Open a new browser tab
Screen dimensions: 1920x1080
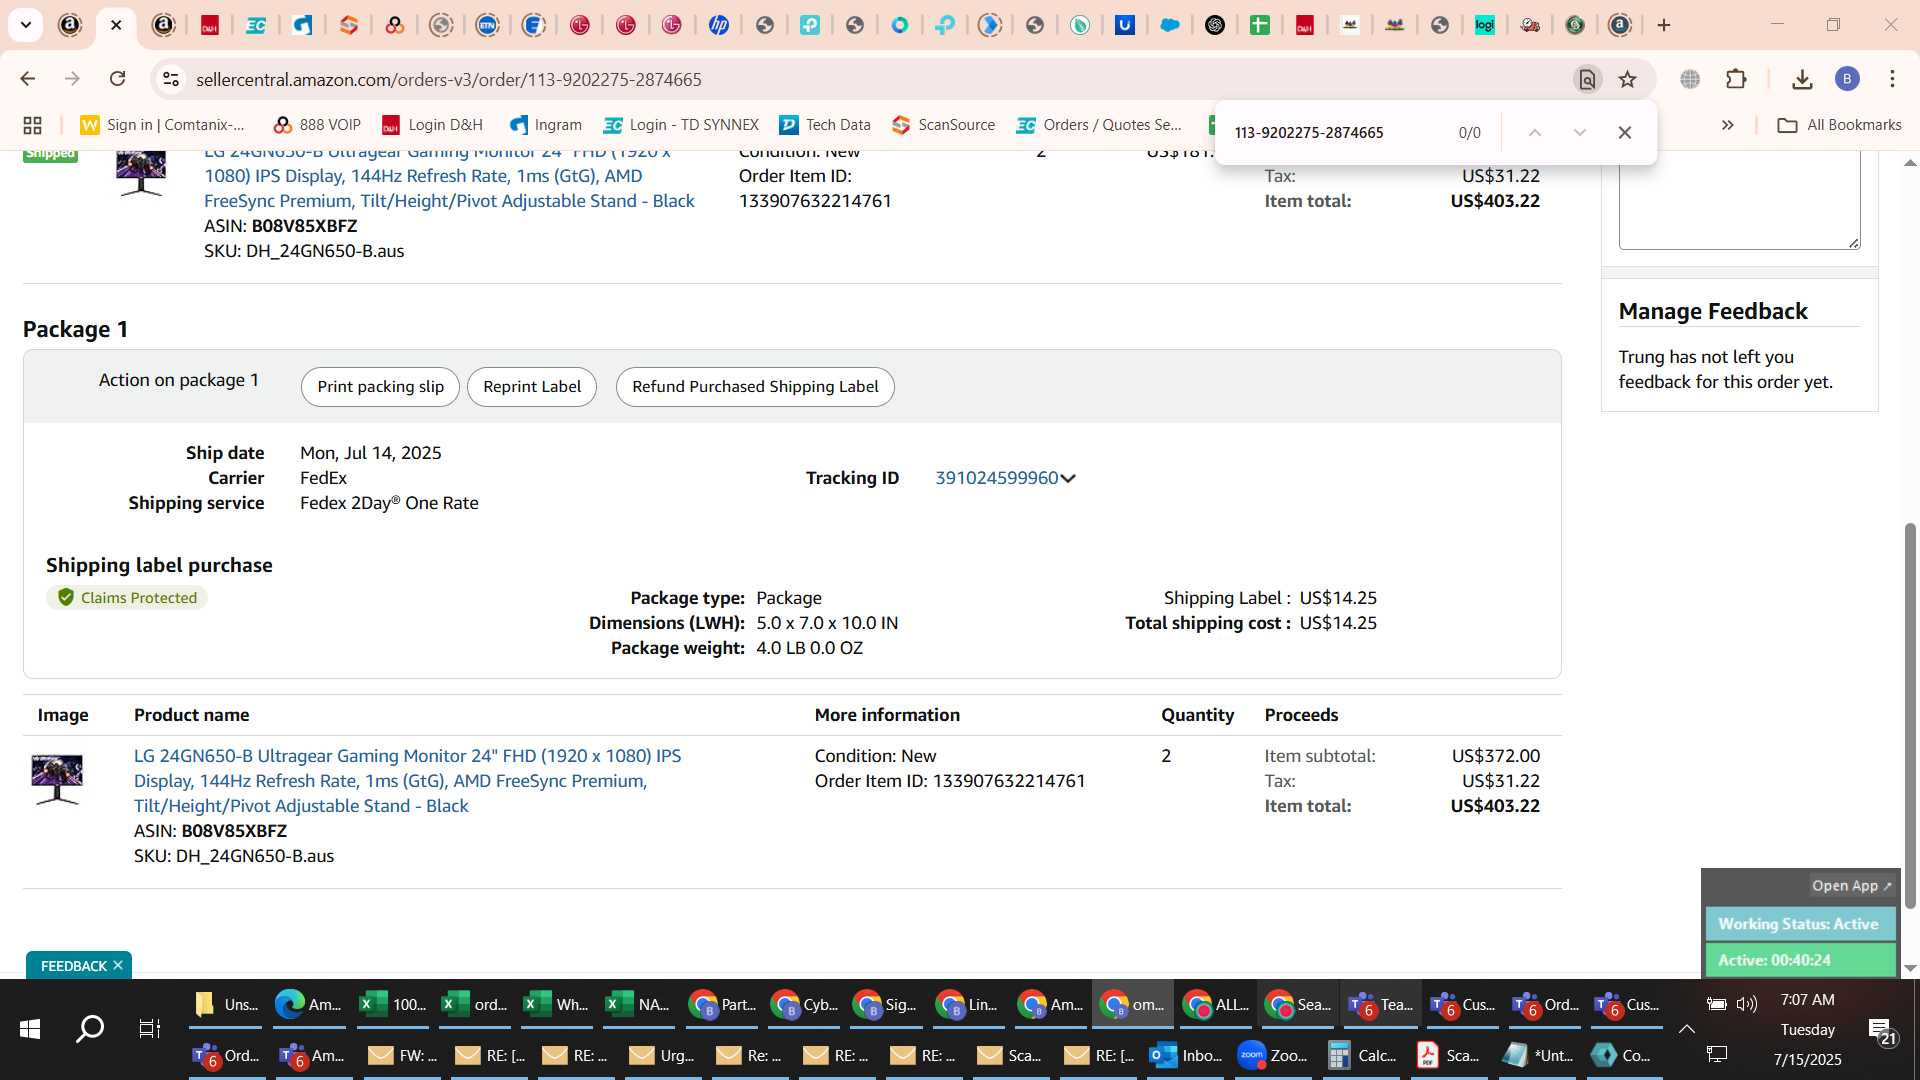tap(1664, 25)
